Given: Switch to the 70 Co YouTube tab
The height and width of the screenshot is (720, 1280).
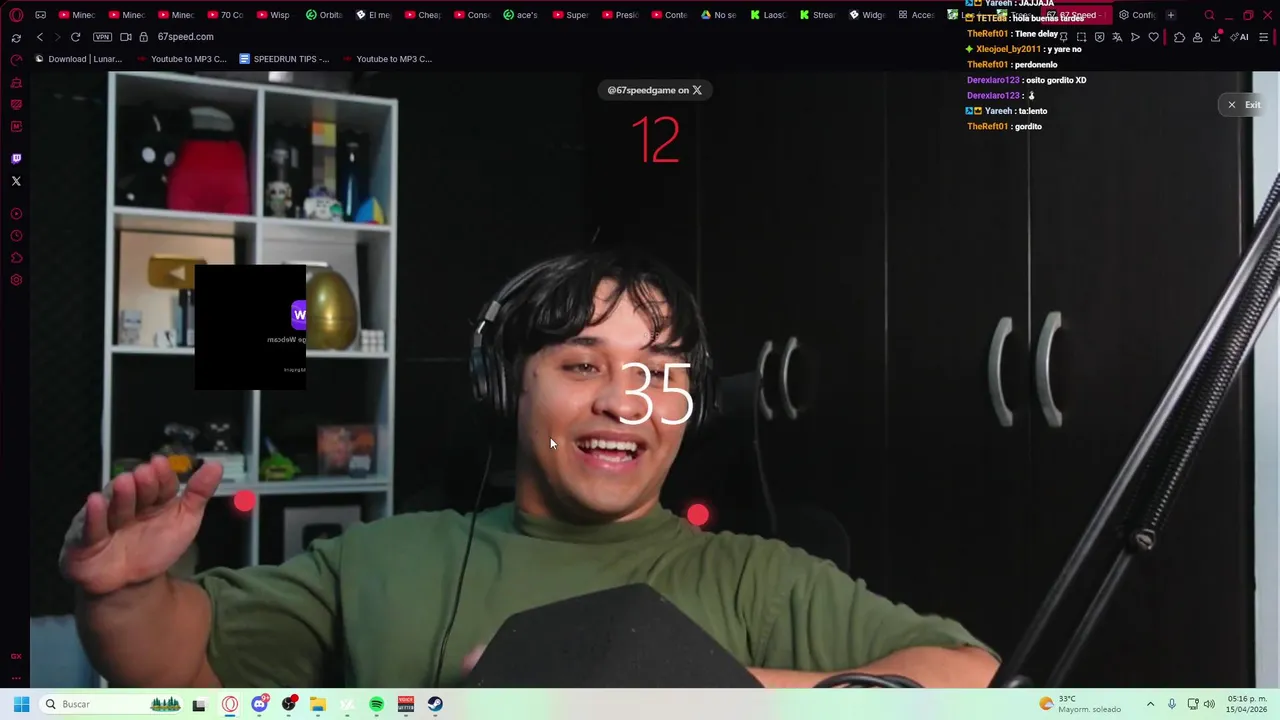Looking at the screenshot, I should 225,15.
